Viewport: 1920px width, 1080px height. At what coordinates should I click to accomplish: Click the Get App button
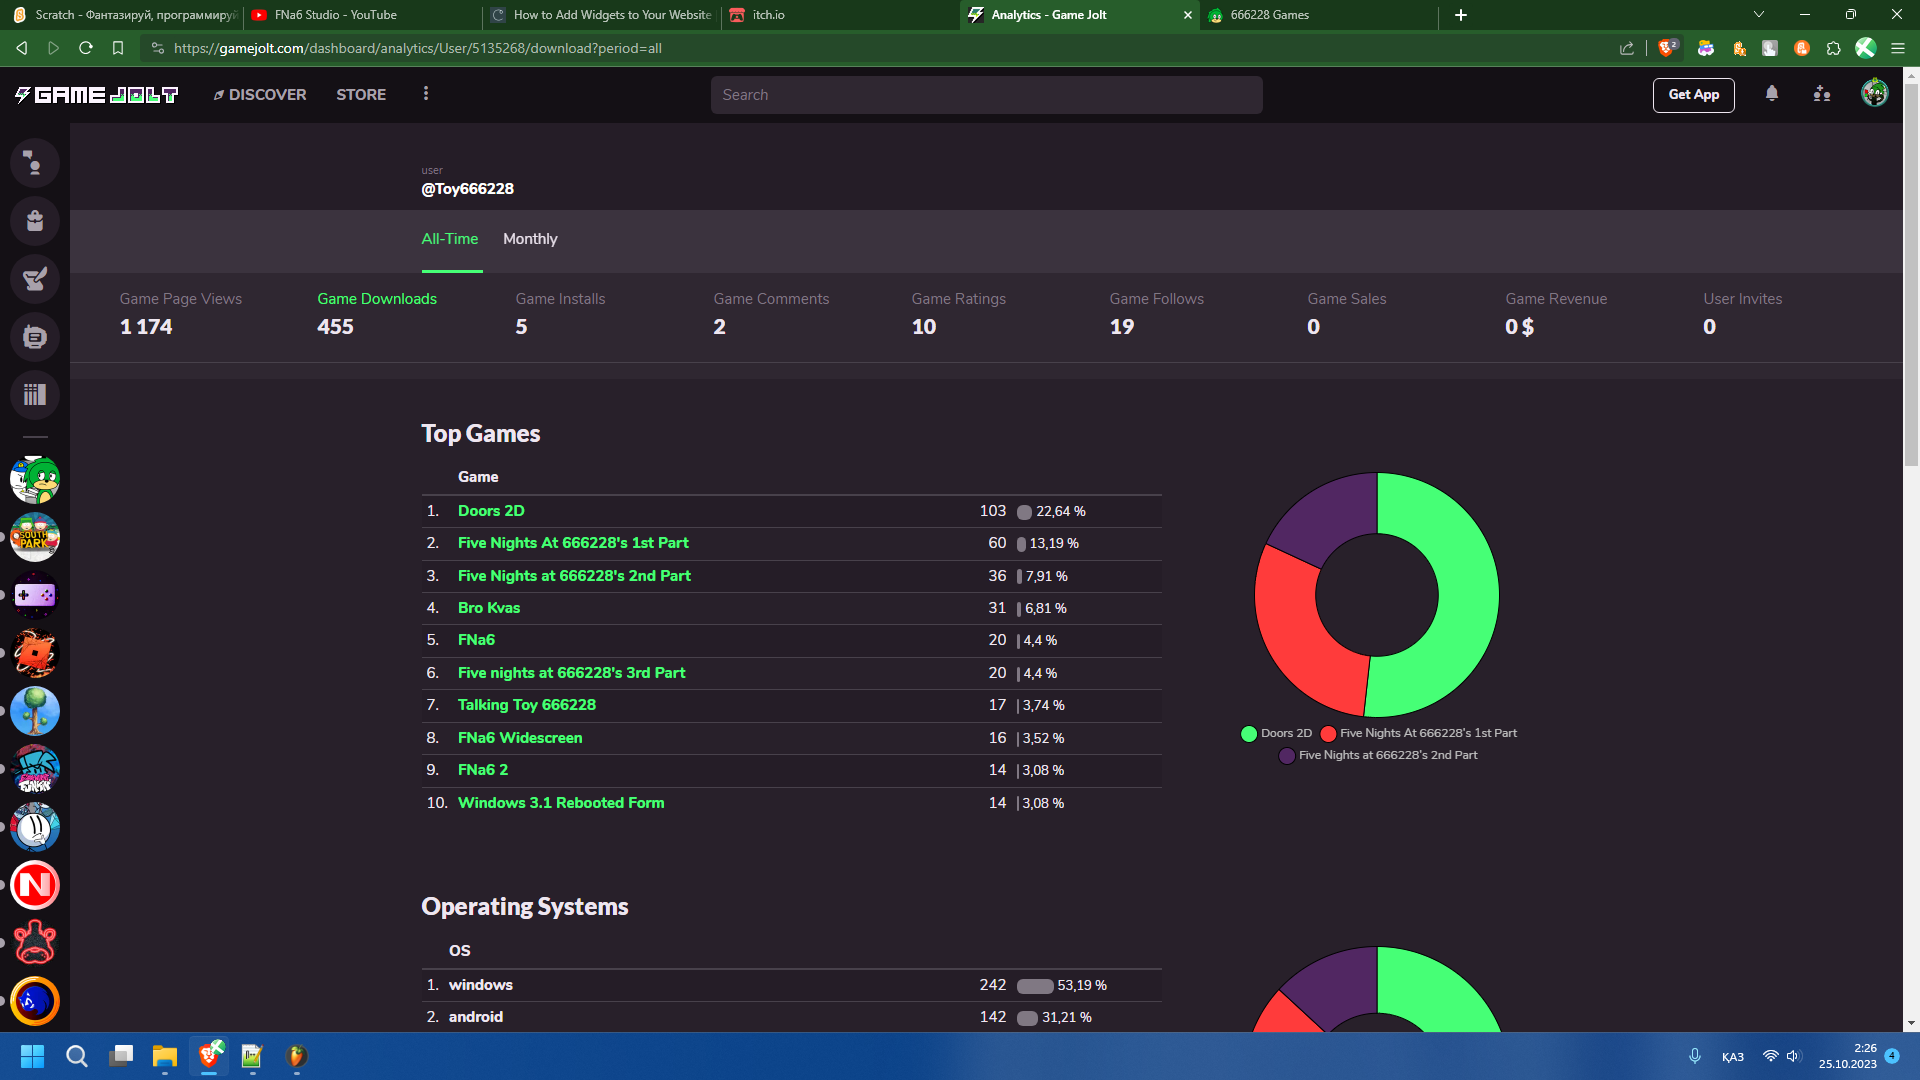point(1693,95)
